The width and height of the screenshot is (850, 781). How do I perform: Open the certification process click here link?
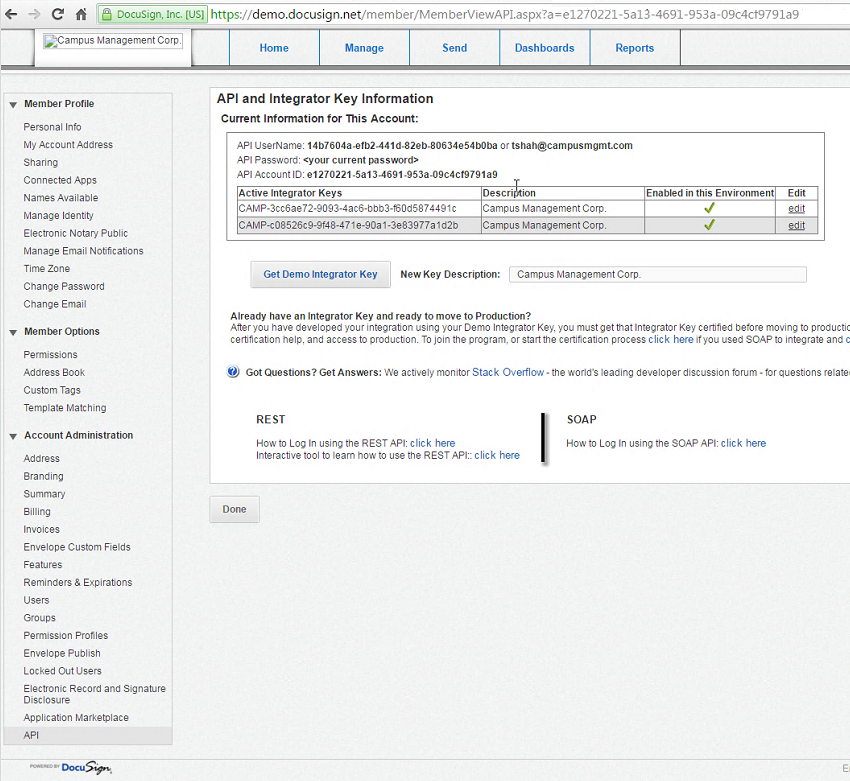[671, 339]
